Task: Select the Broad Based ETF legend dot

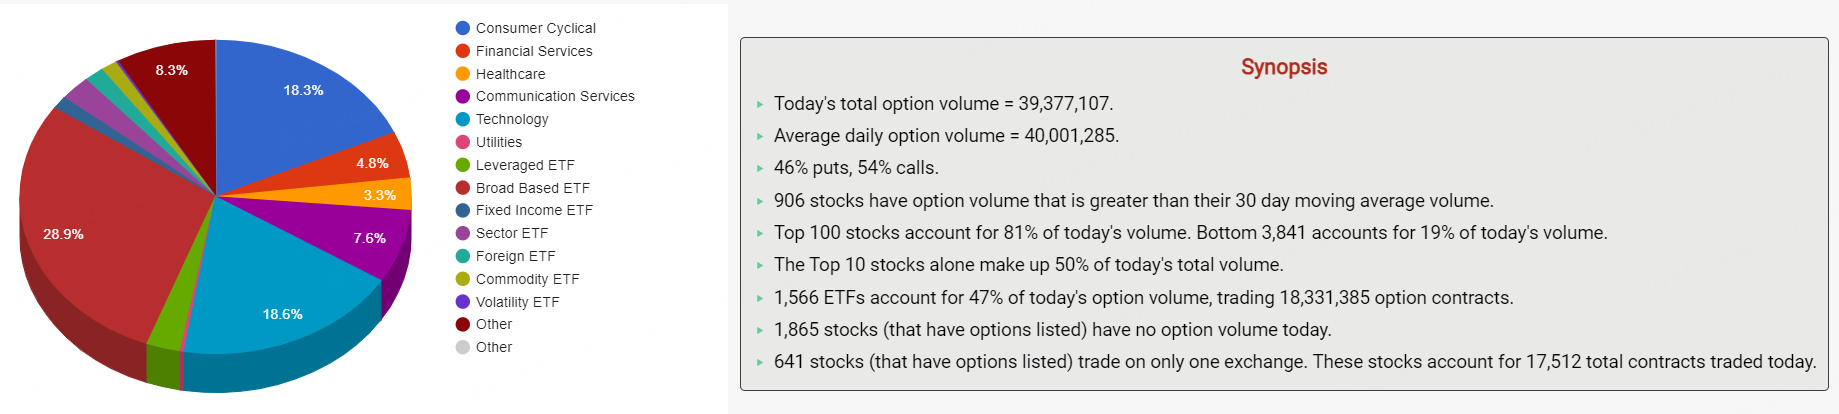Action: 463,188
